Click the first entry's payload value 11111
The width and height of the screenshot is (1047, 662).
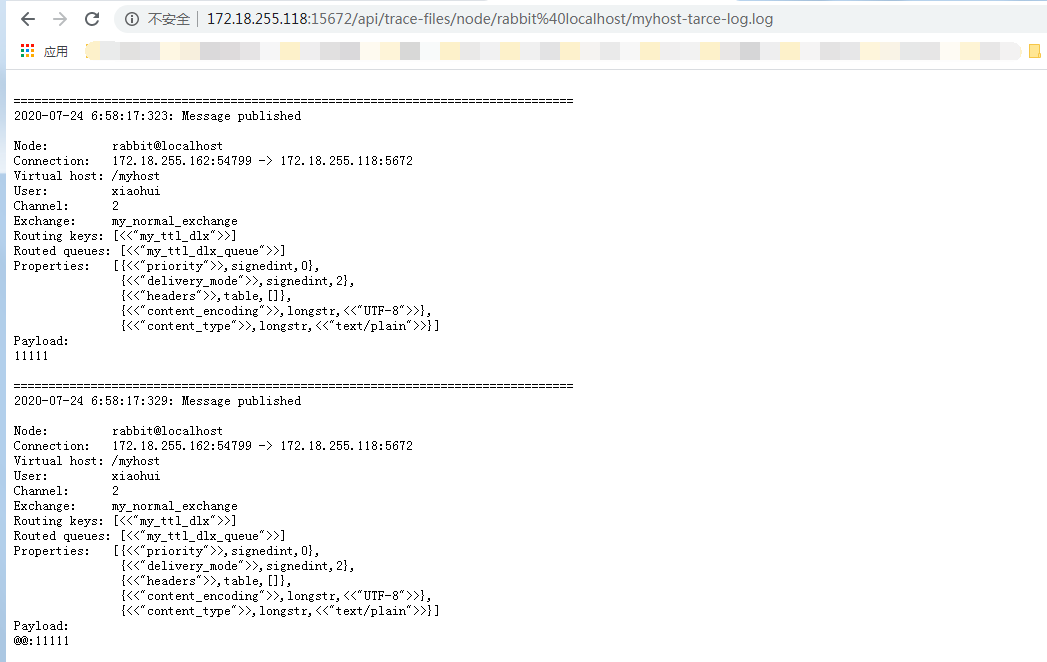31,356
